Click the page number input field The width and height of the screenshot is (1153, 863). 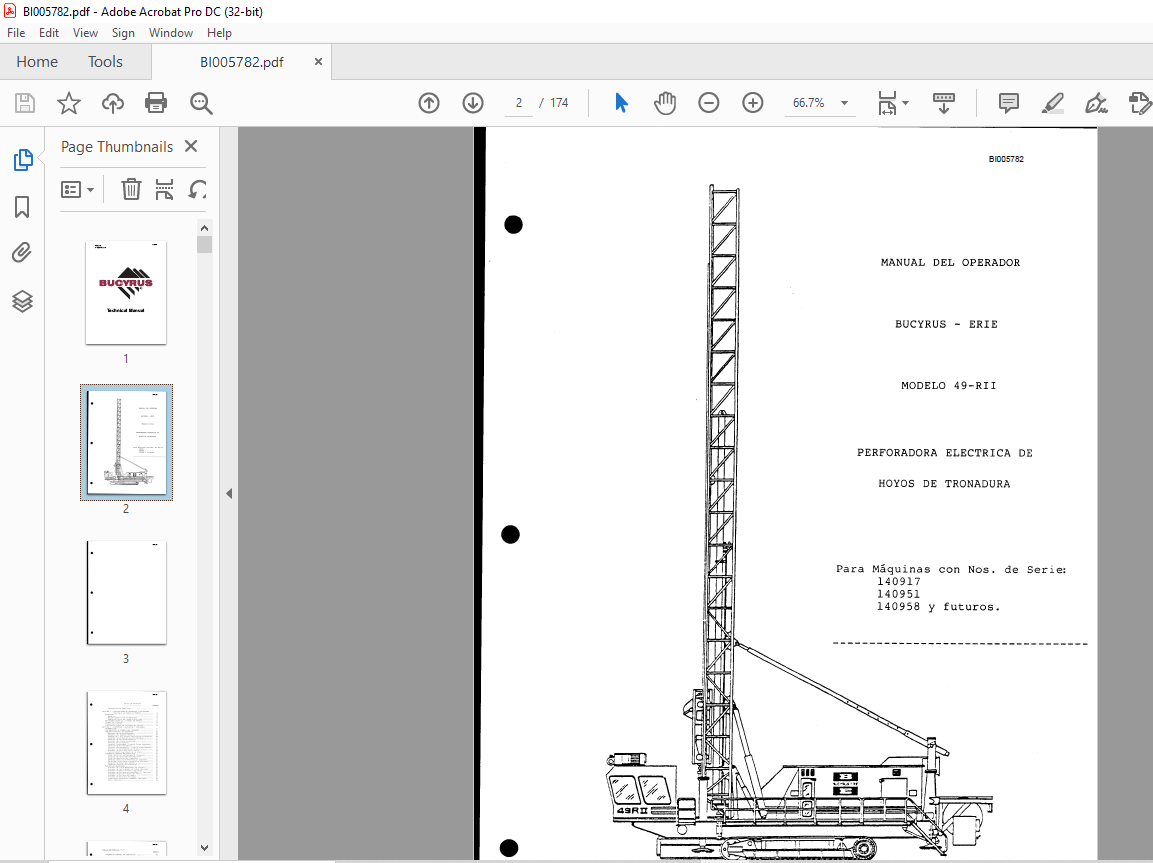coord(519,103)
